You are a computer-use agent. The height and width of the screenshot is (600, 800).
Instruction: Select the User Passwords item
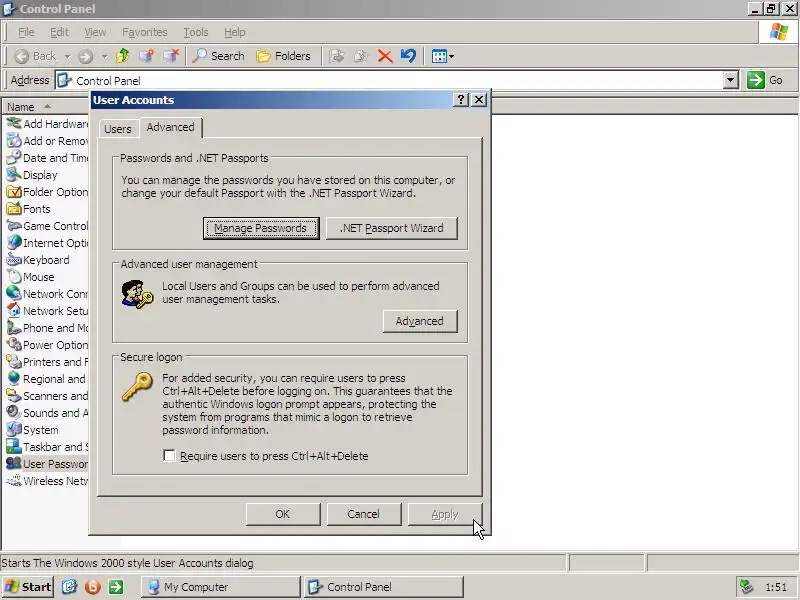47,464
